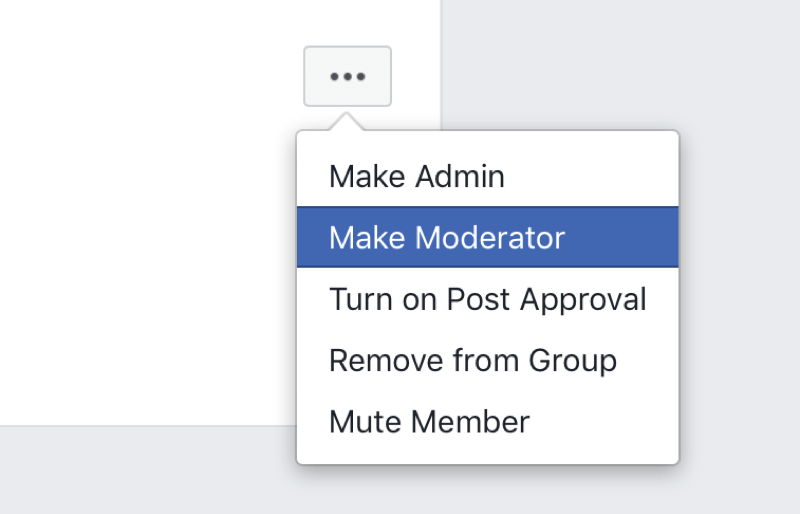Choose the highlighted Make Moderator option
The width and height of the screenshot is (800, 514).
point(488,237)
